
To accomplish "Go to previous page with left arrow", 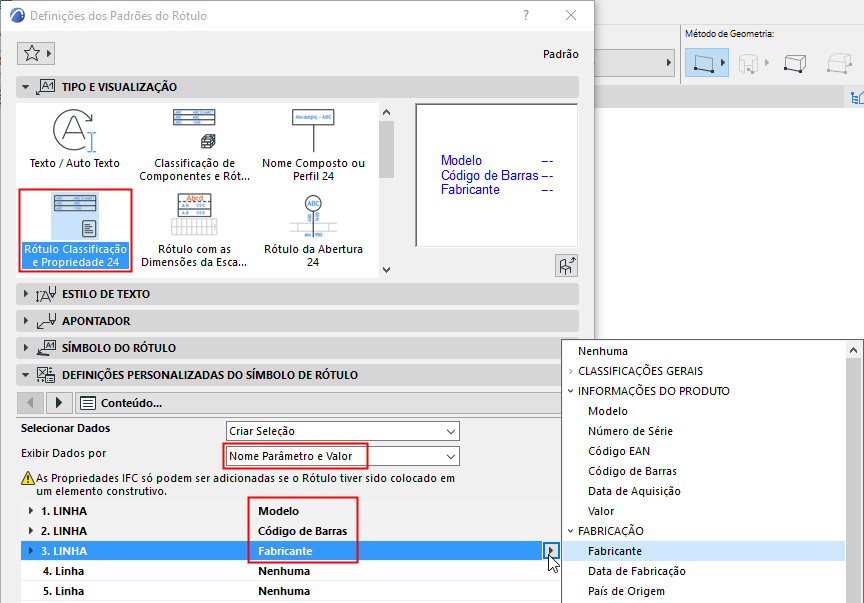I will pos(30,403).
